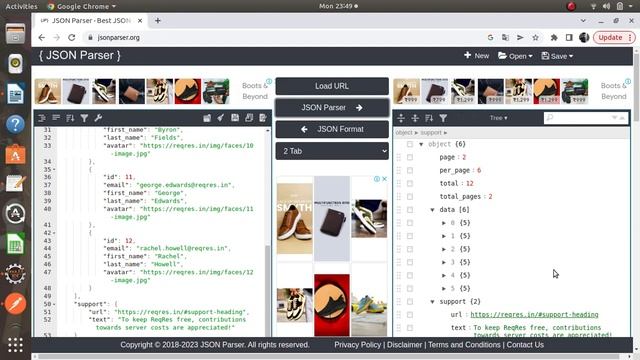640x360 pixels.
Task: Click the sort icon in tree view toolbar
Action: point(429,118)
